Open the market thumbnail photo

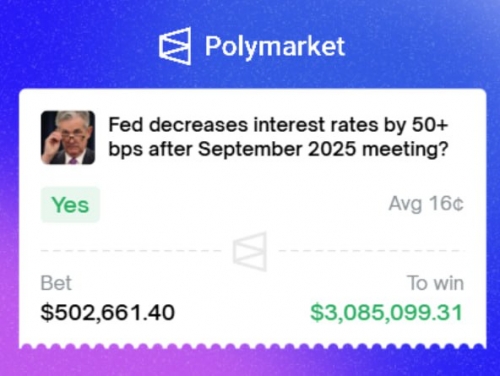[x=68, y=137]
